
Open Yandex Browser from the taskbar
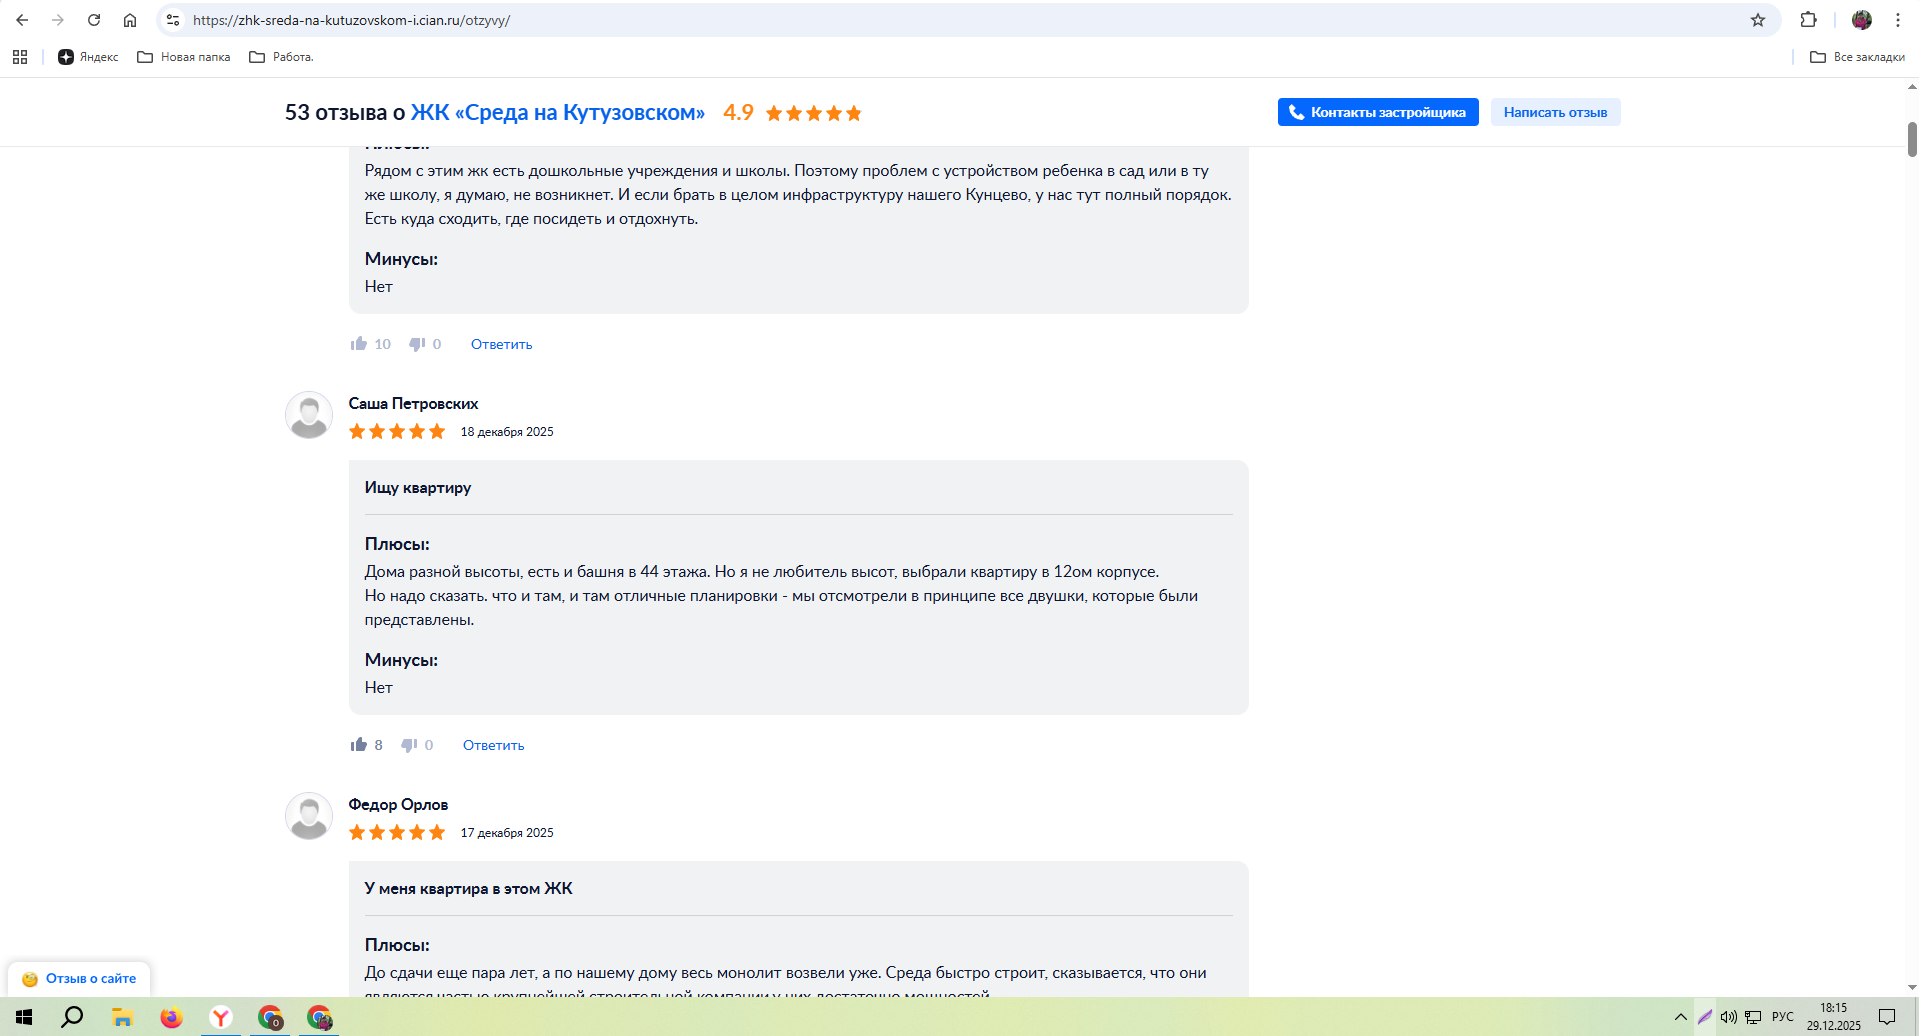point(221,1017)
